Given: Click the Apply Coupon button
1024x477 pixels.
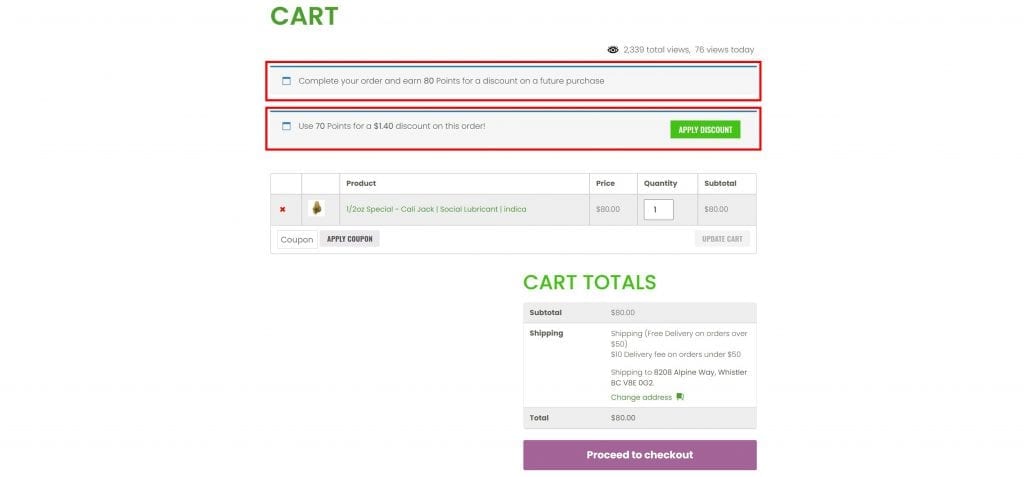Looking at the screenshot, I should tap(350, 239).
